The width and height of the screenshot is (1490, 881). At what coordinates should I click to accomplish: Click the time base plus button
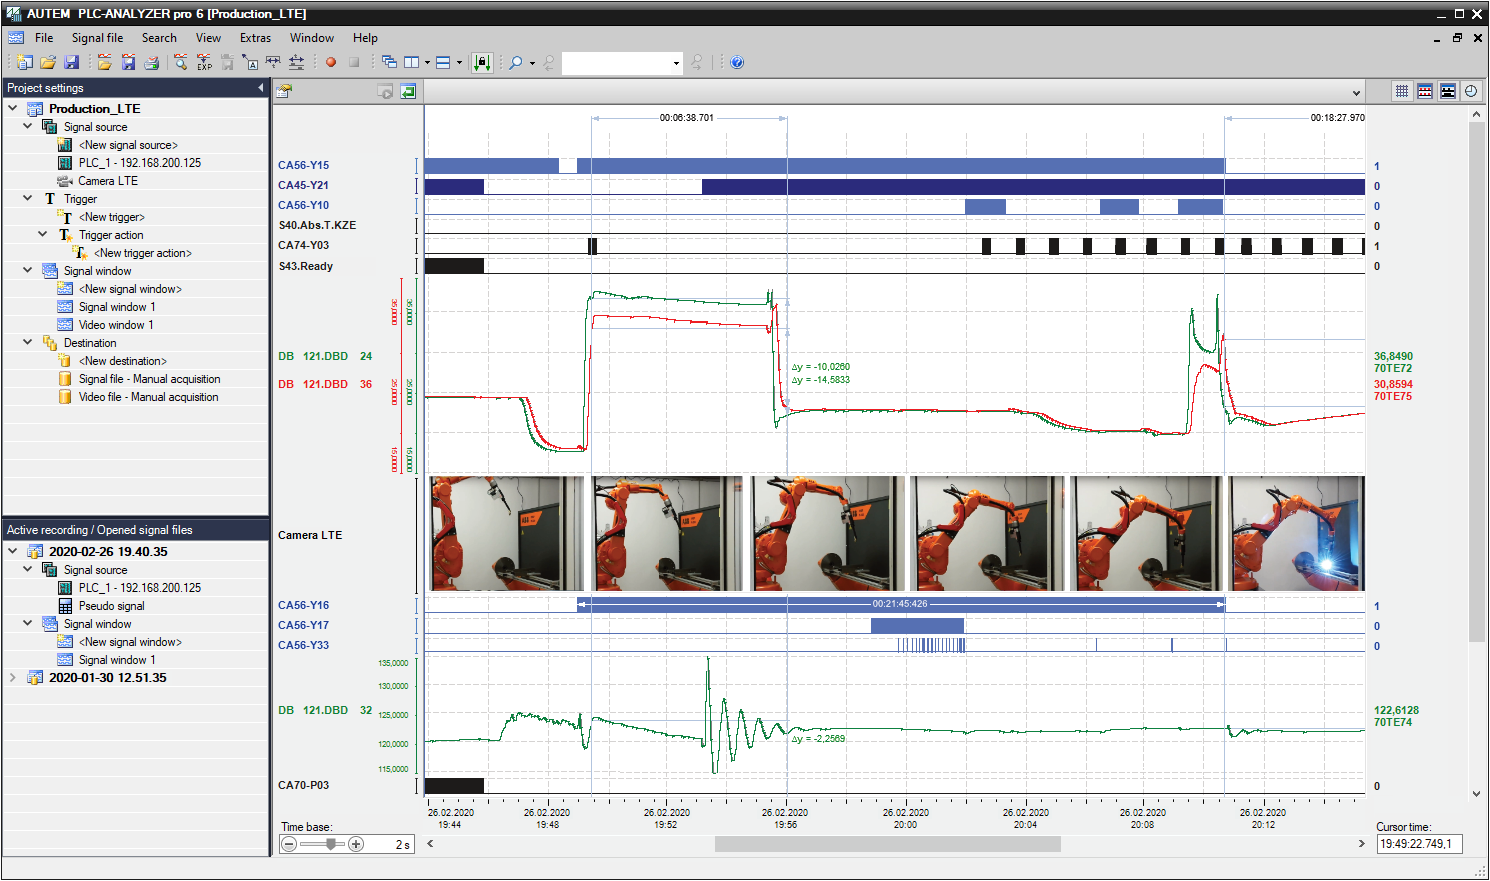(x=356, y=844)
